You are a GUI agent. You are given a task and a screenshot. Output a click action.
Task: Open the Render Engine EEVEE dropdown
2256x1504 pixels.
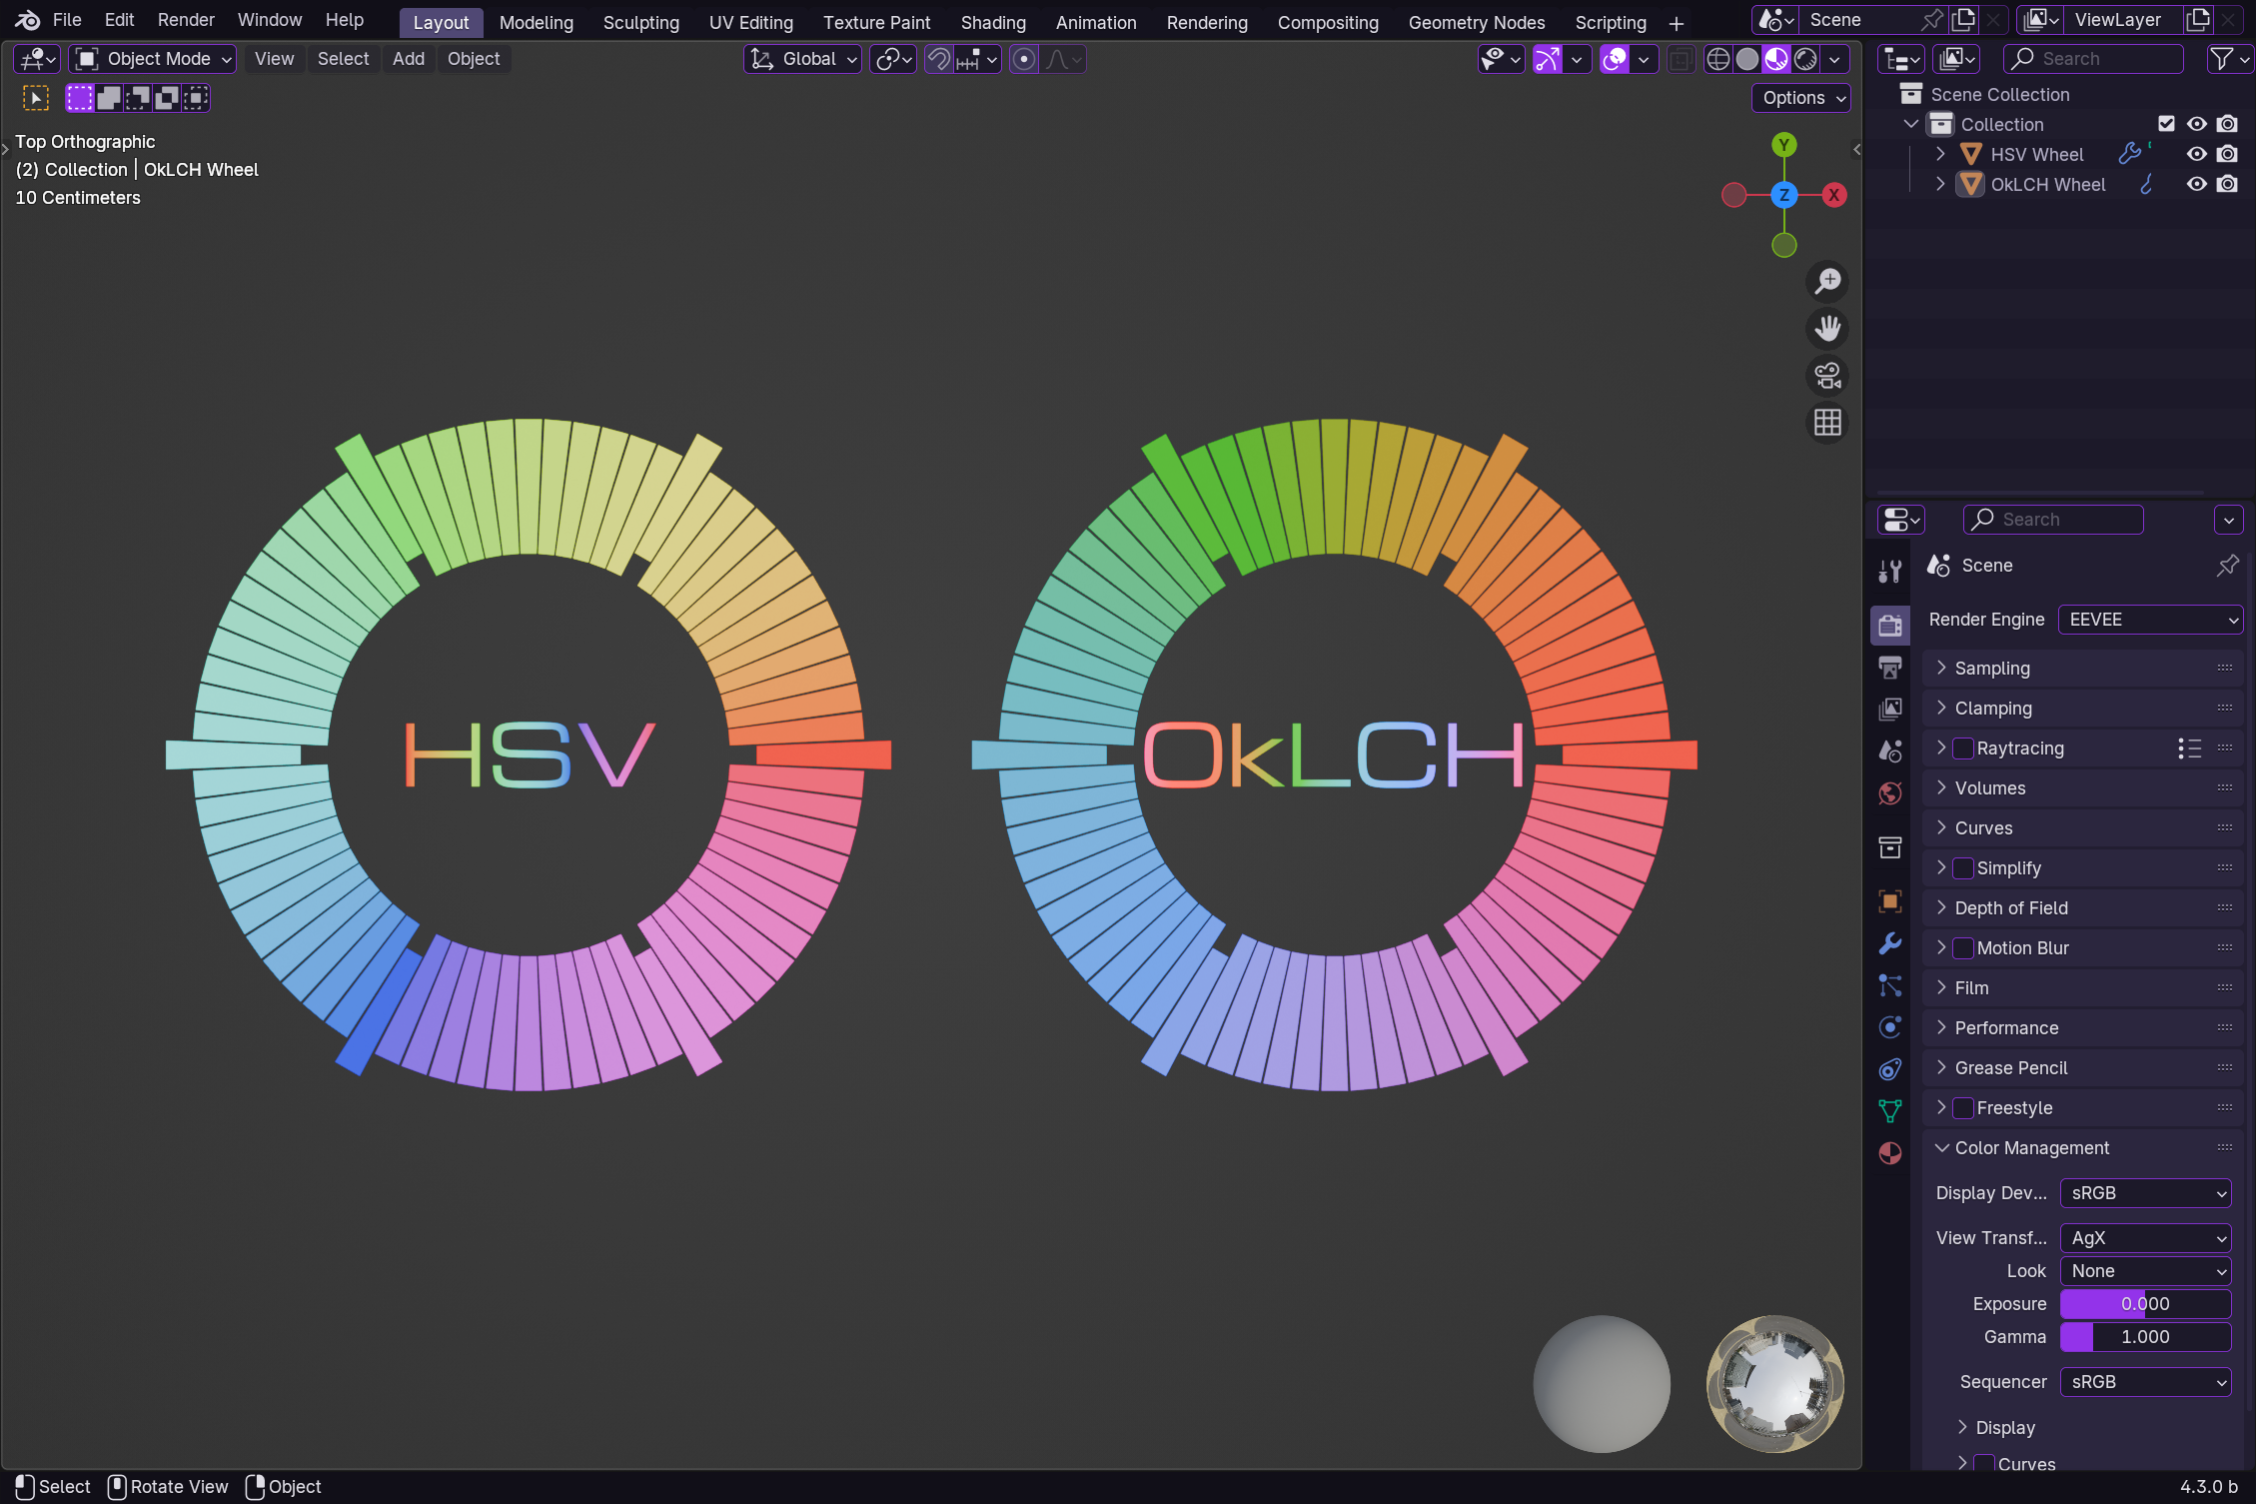click(2150, 619)
